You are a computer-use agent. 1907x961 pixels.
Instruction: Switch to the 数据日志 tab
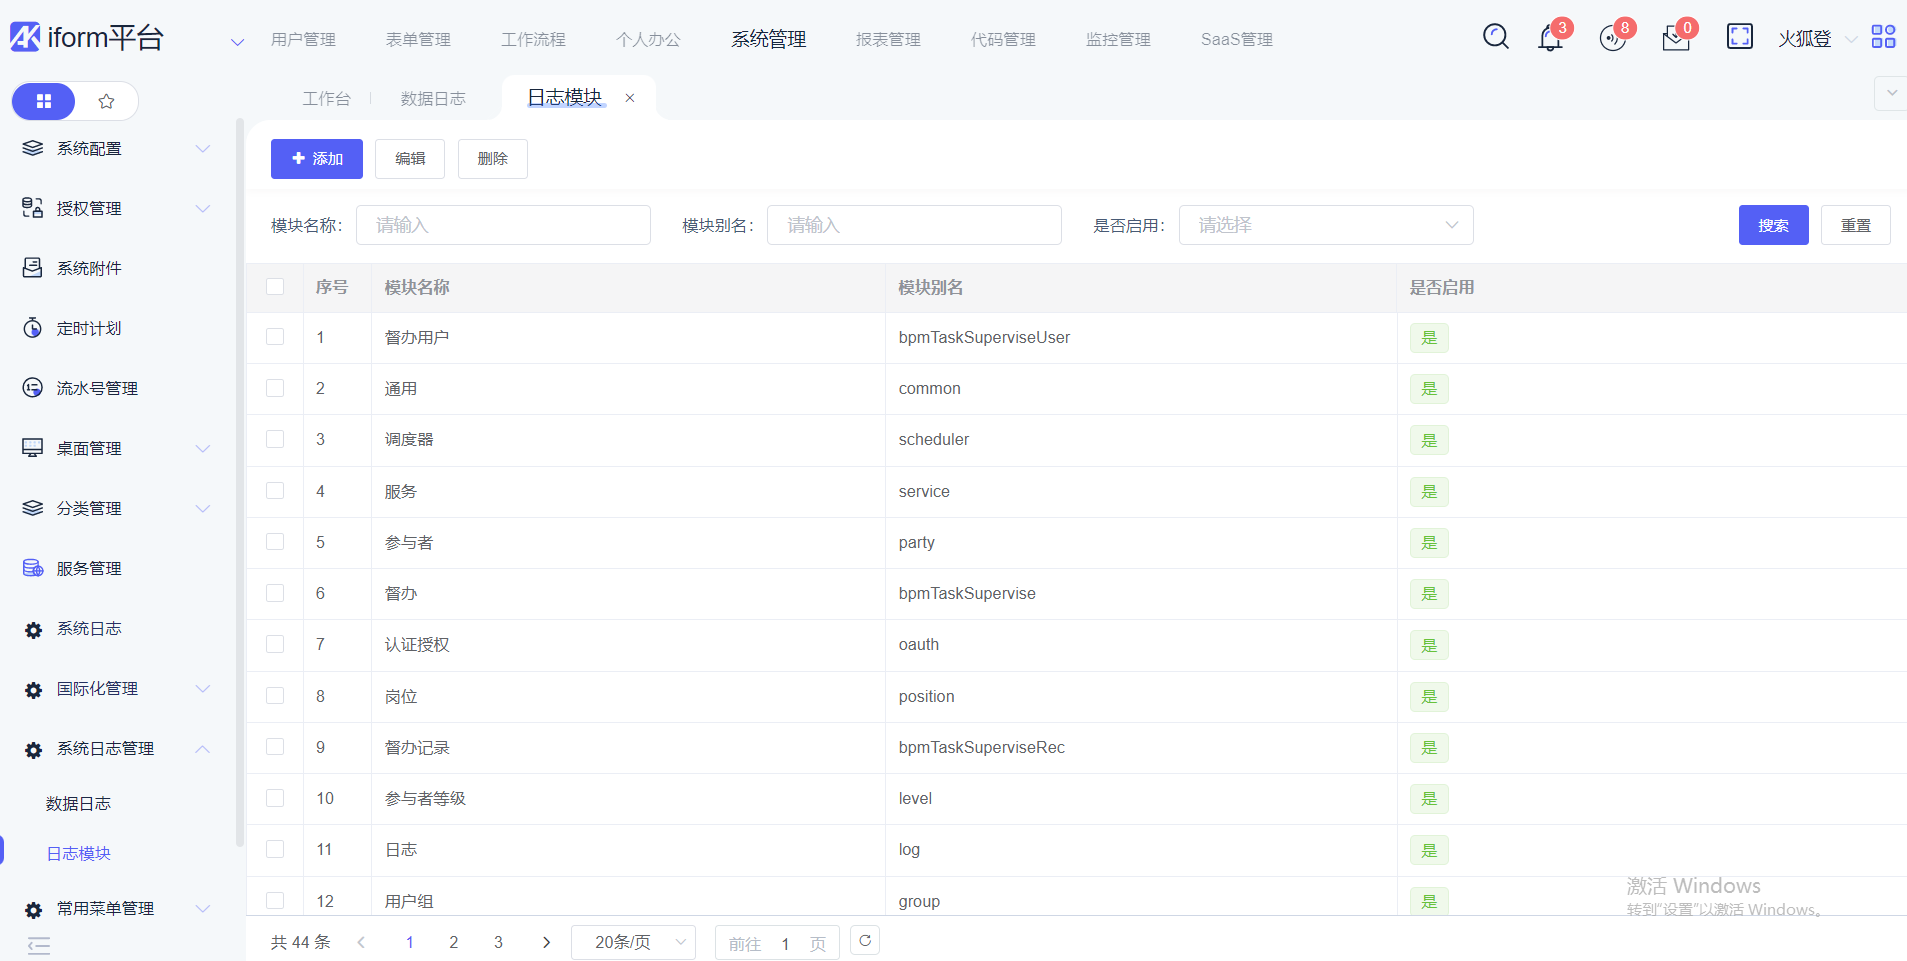(432, 98)
